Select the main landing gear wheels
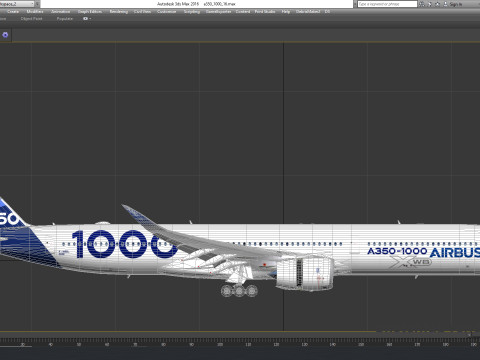 point(239,290)
